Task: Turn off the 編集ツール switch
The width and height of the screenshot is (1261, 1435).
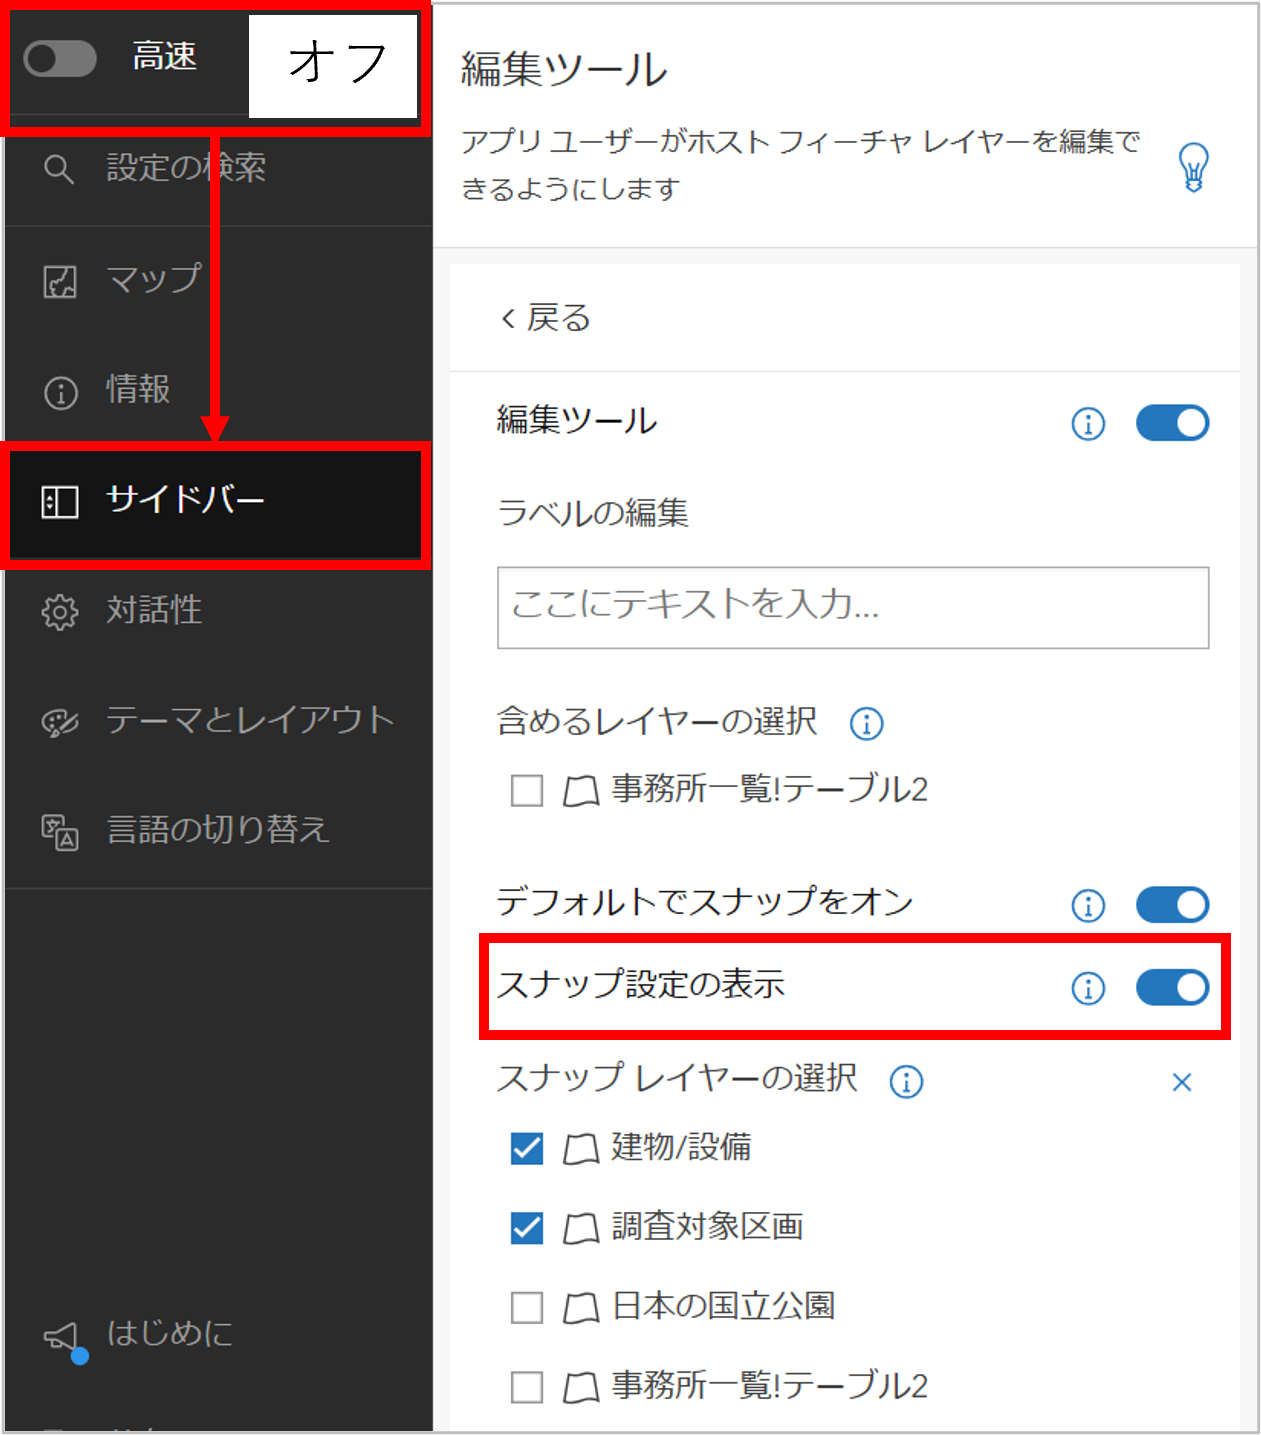Action: [x=1172, y=423]
